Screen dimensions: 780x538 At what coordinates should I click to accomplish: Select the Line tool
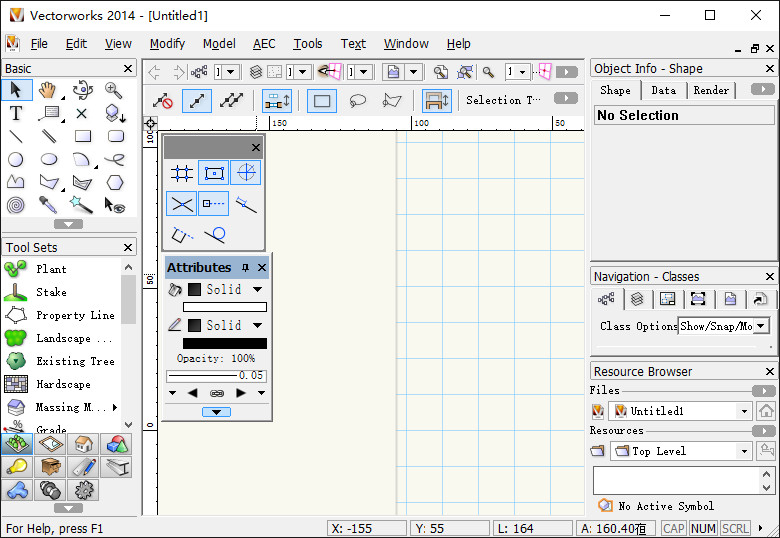pyautogui.click(x=16, y=136)
